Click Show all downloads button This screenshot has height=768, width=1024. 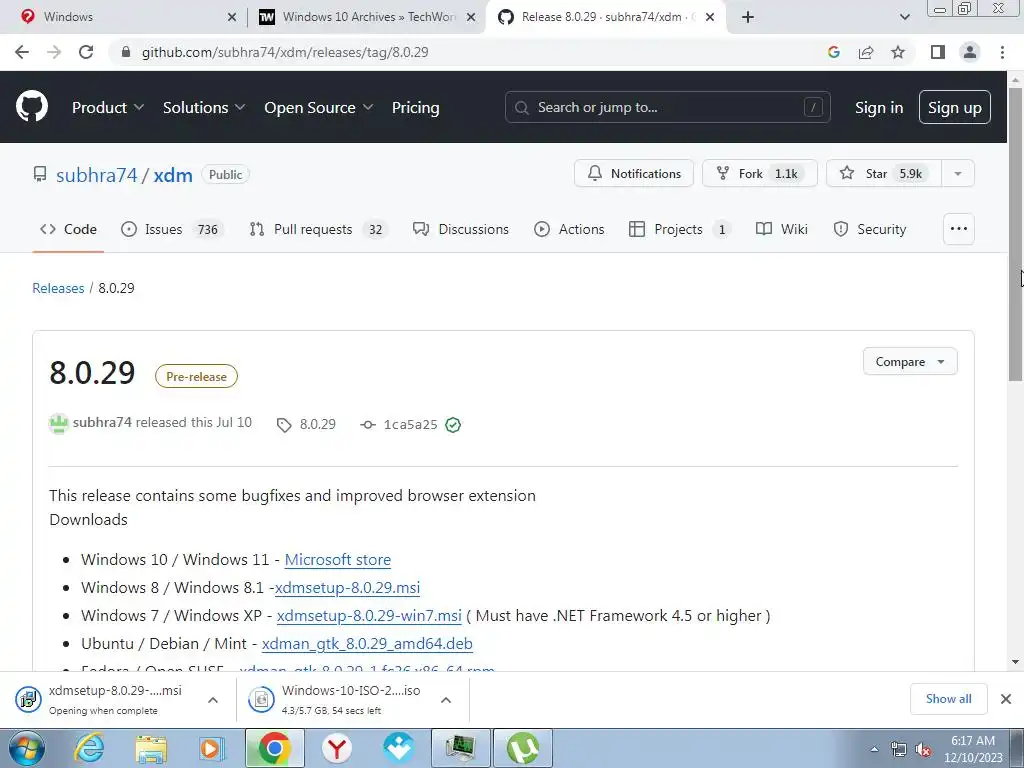pyautogui.click(x=948, y=699)
